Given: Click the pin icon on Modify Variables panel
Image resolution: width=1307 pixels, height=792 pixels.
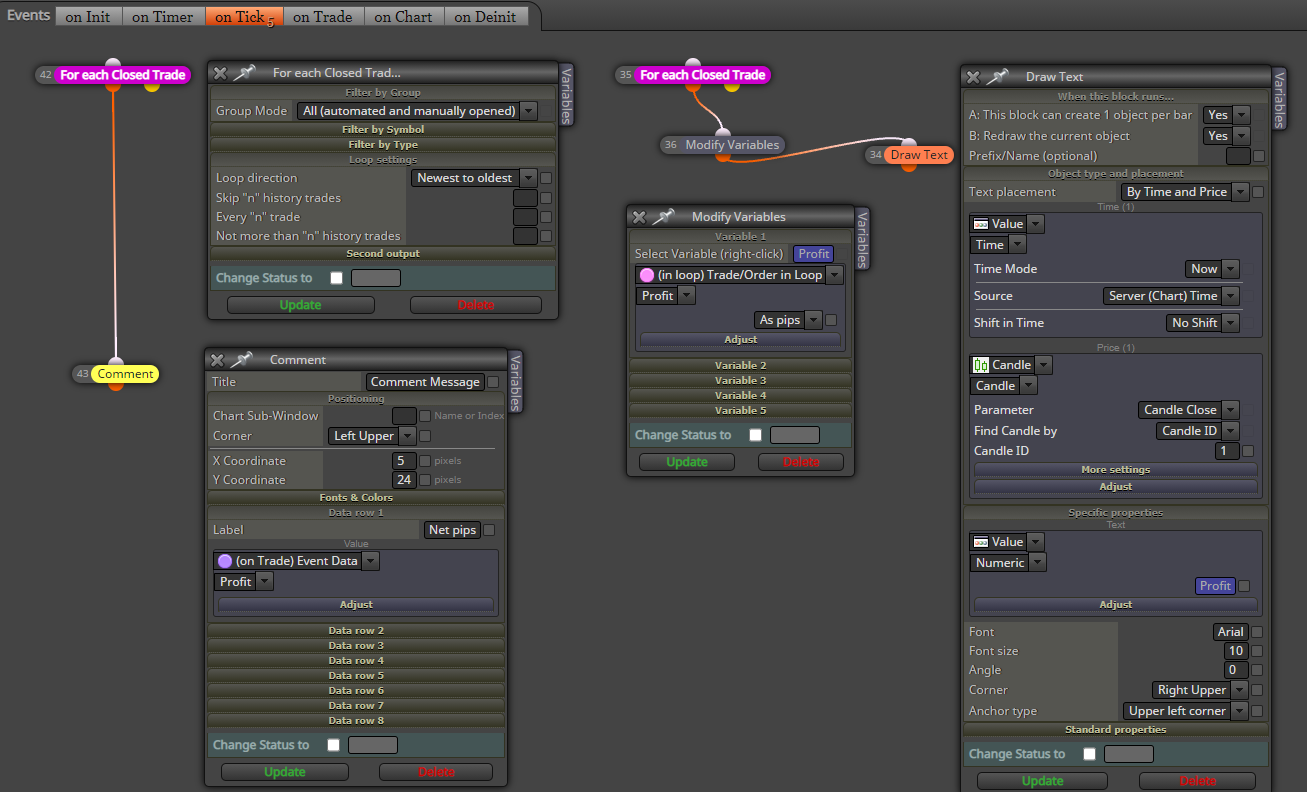Looking at the screenshot, I should point(664,217).
